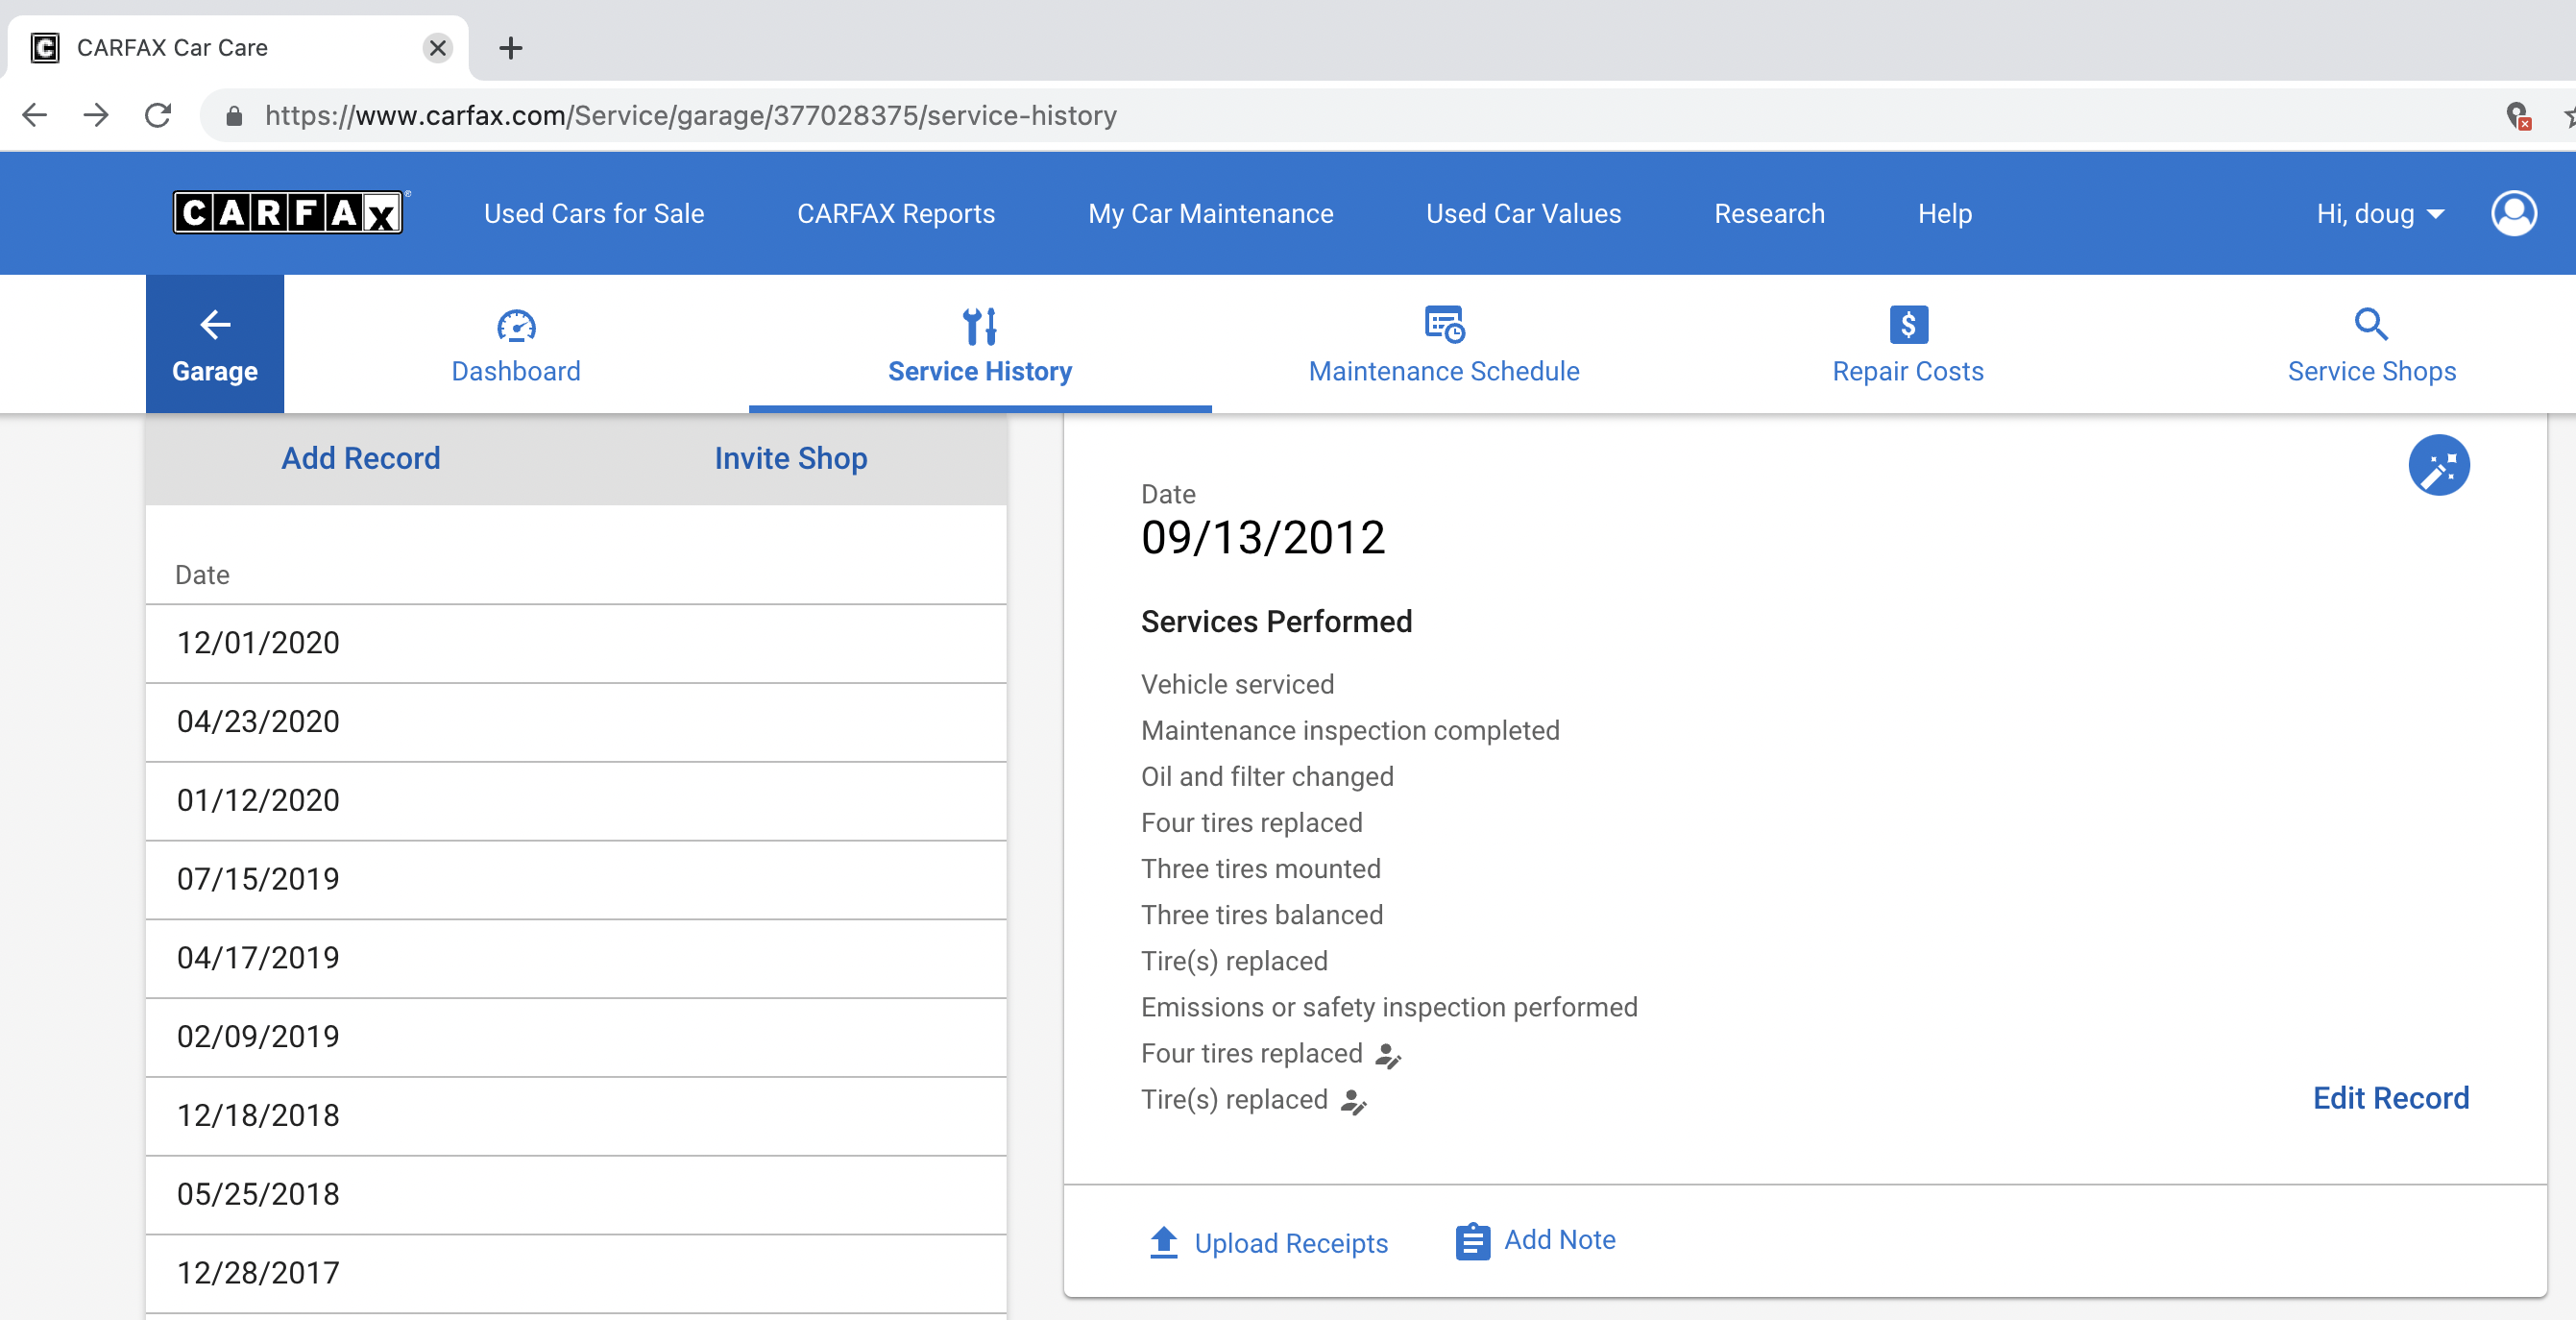Click the Add Note clipboard icon
Screen dimensions: 2576x1320
[1472, 1241]
